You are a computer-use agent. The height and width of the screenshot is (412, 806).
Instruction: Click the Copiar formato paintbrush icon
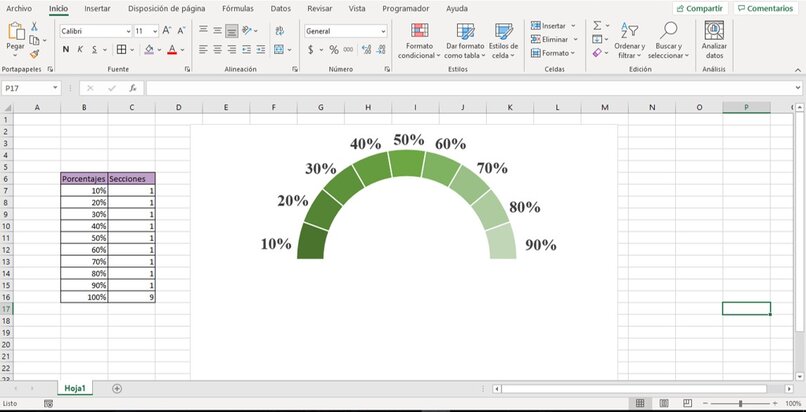click(34, 54)
